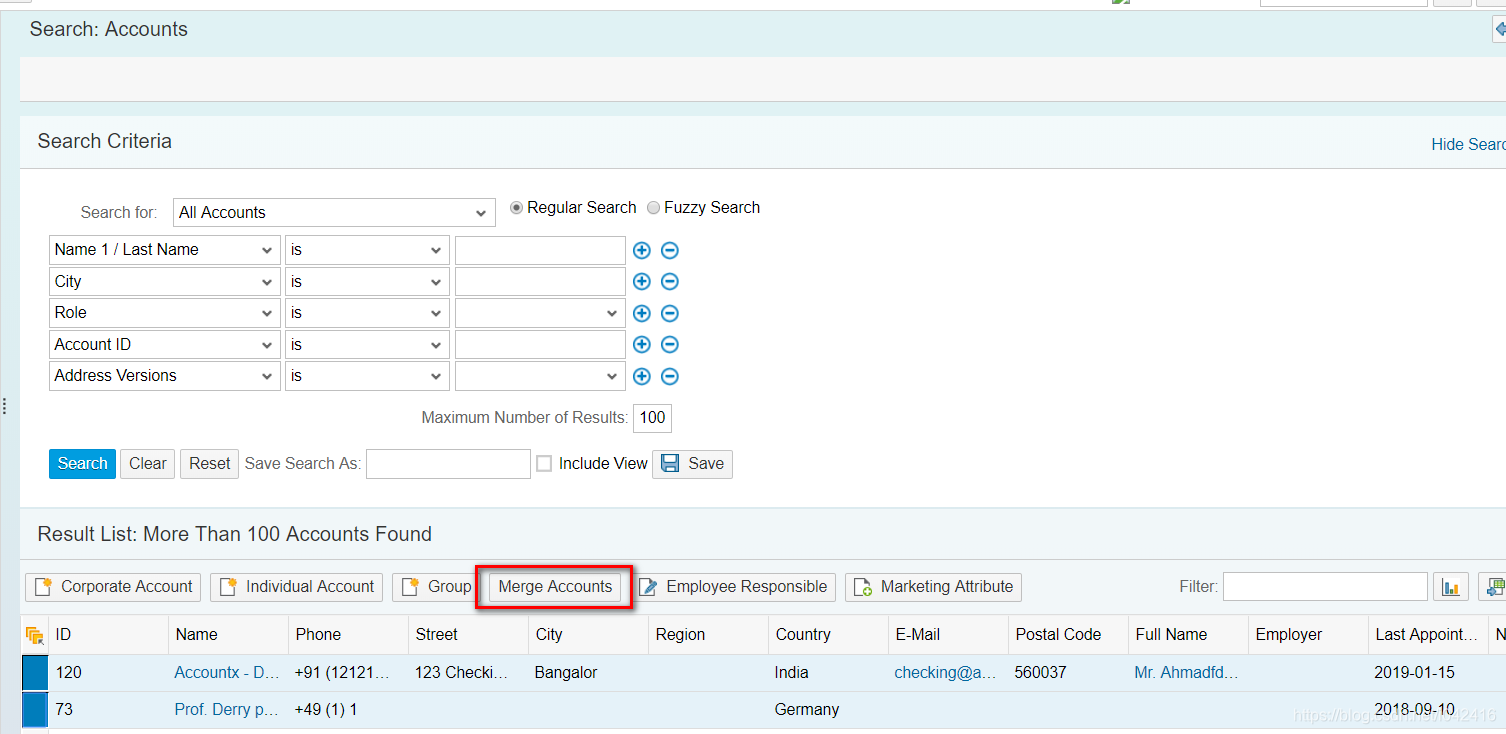Create a new Corporate Account
The image size is (1506, 734).
pos(113,587)
